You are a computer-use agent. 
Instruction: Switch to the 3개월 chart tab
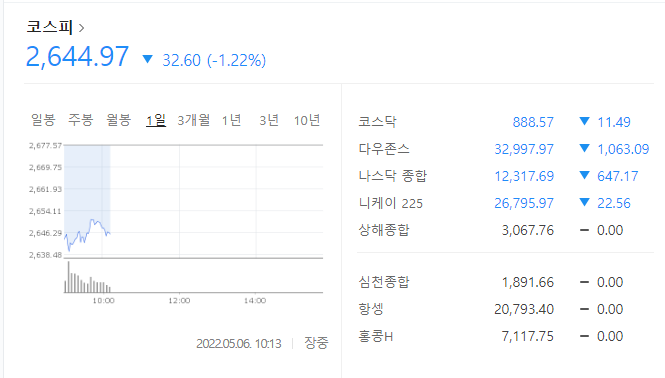point(193,120)
